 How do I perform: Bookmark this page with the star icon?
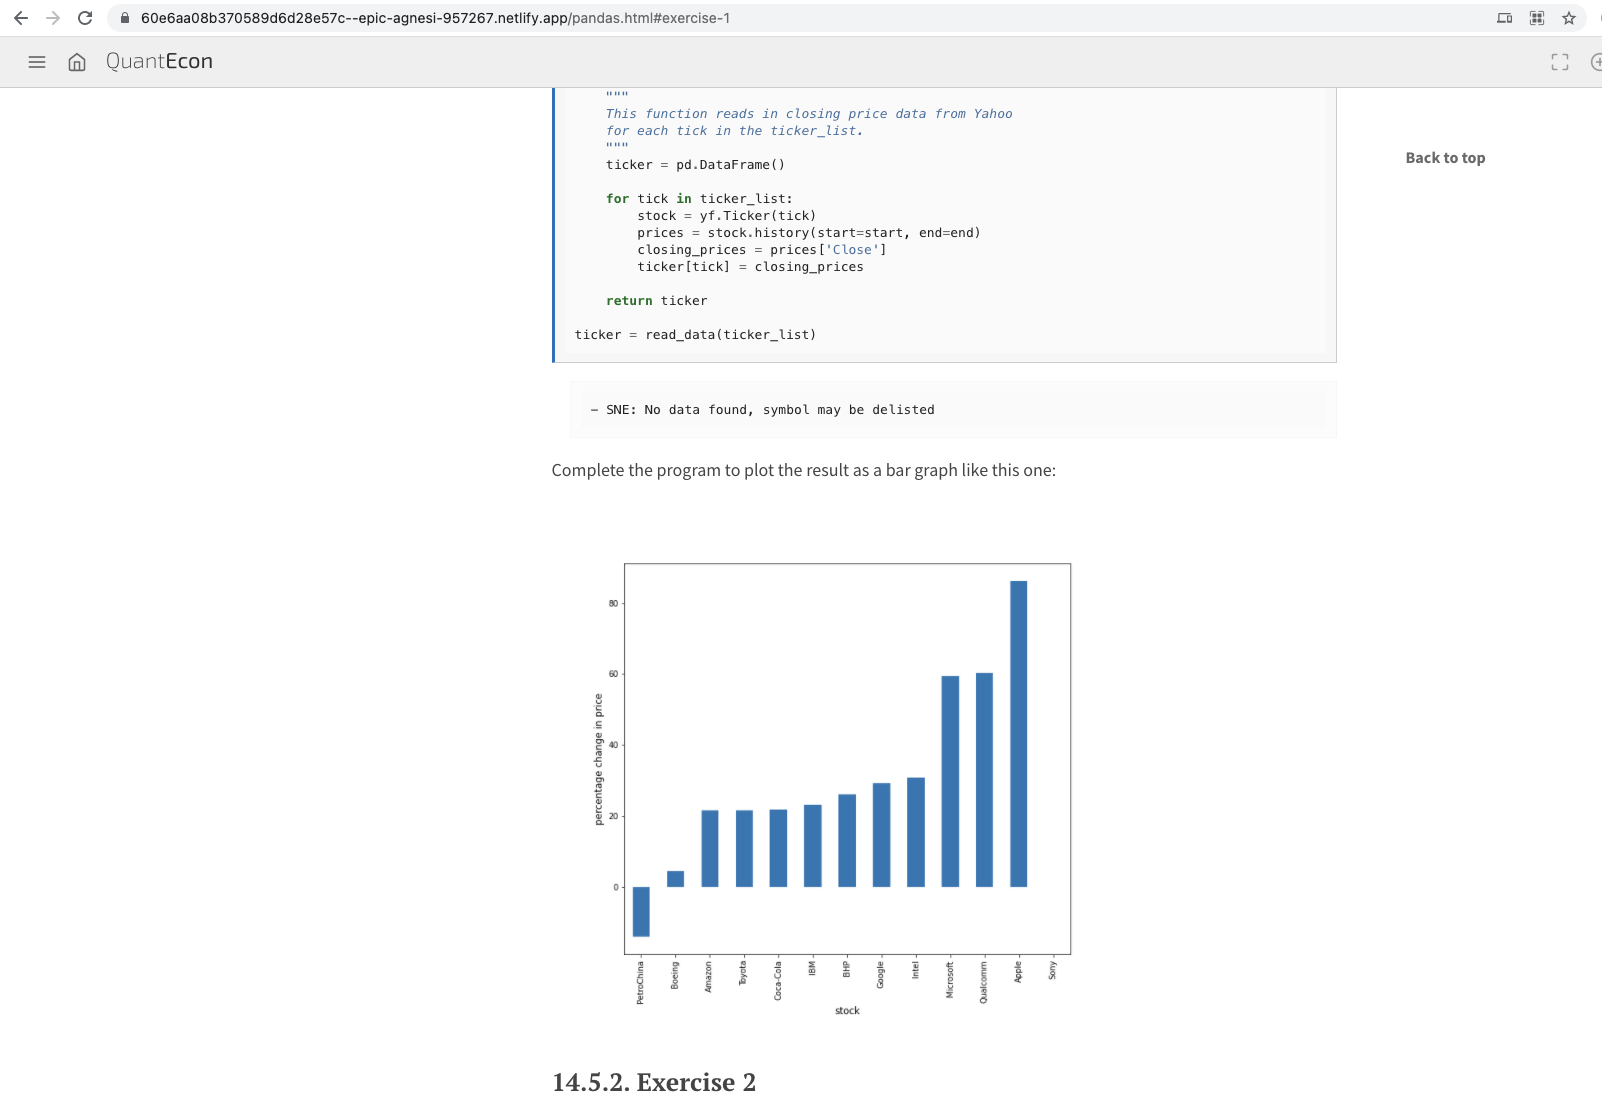1569,18
